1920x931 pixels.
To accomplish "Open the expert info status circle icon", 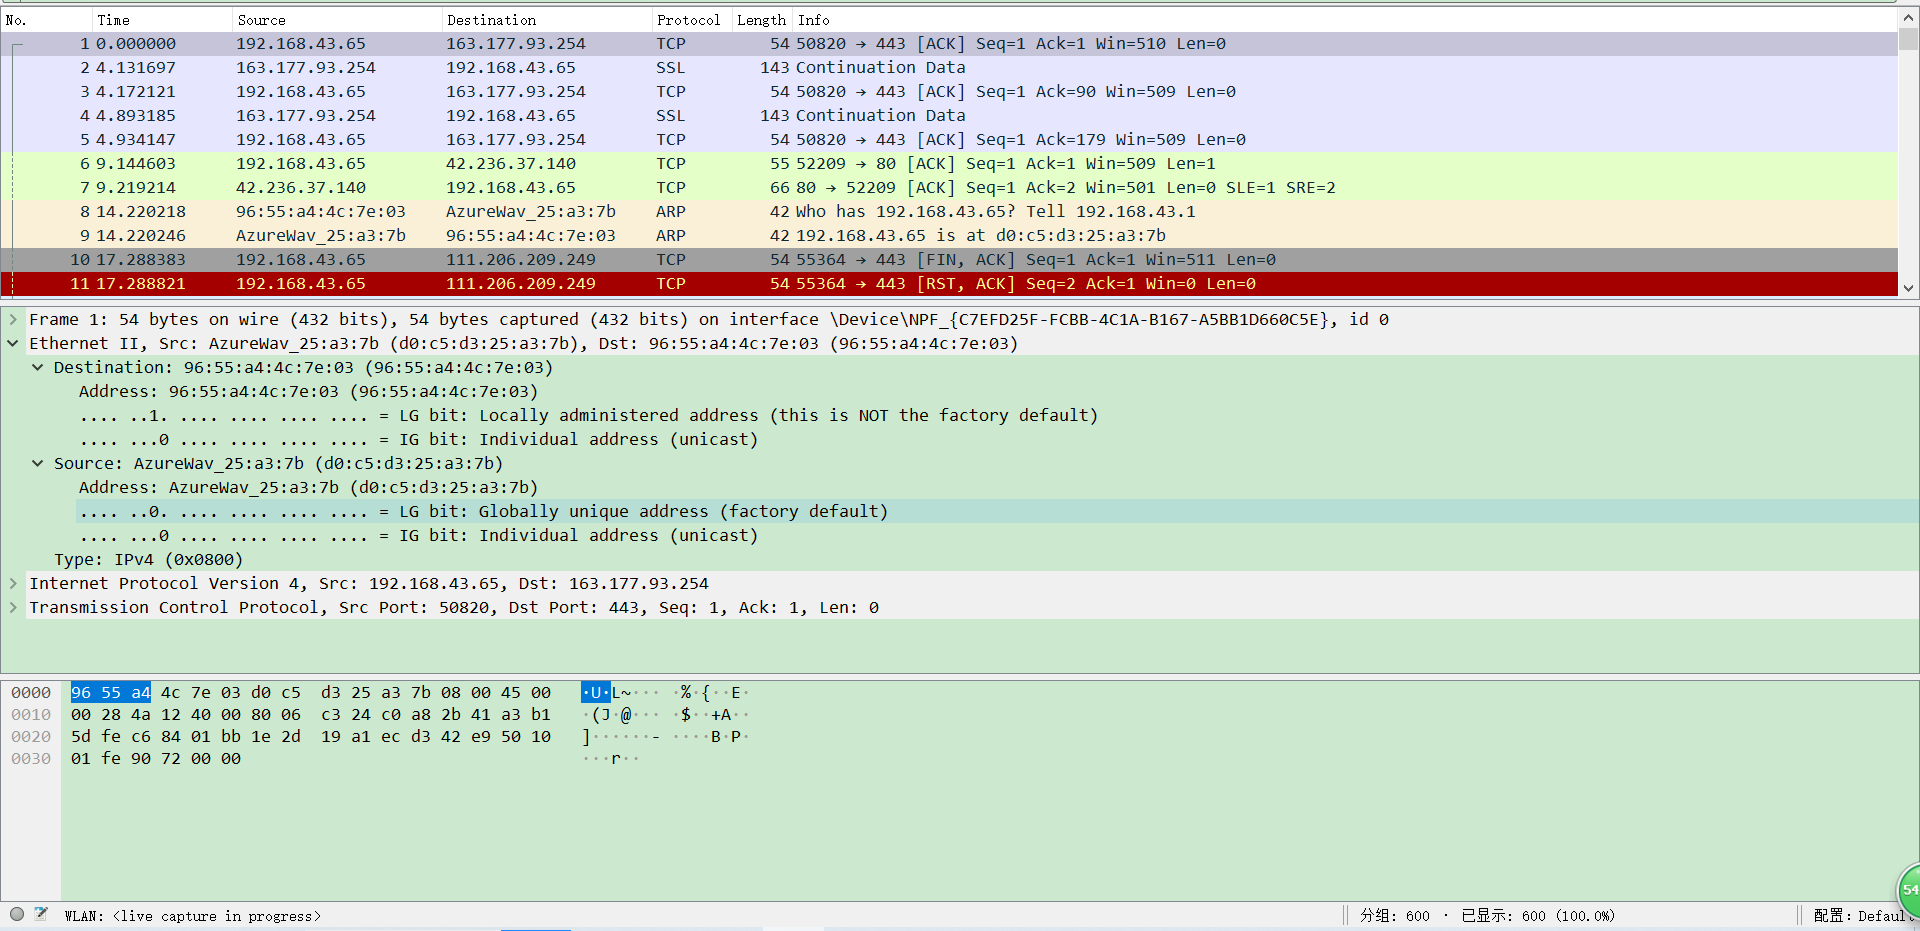I will point(17,914).
